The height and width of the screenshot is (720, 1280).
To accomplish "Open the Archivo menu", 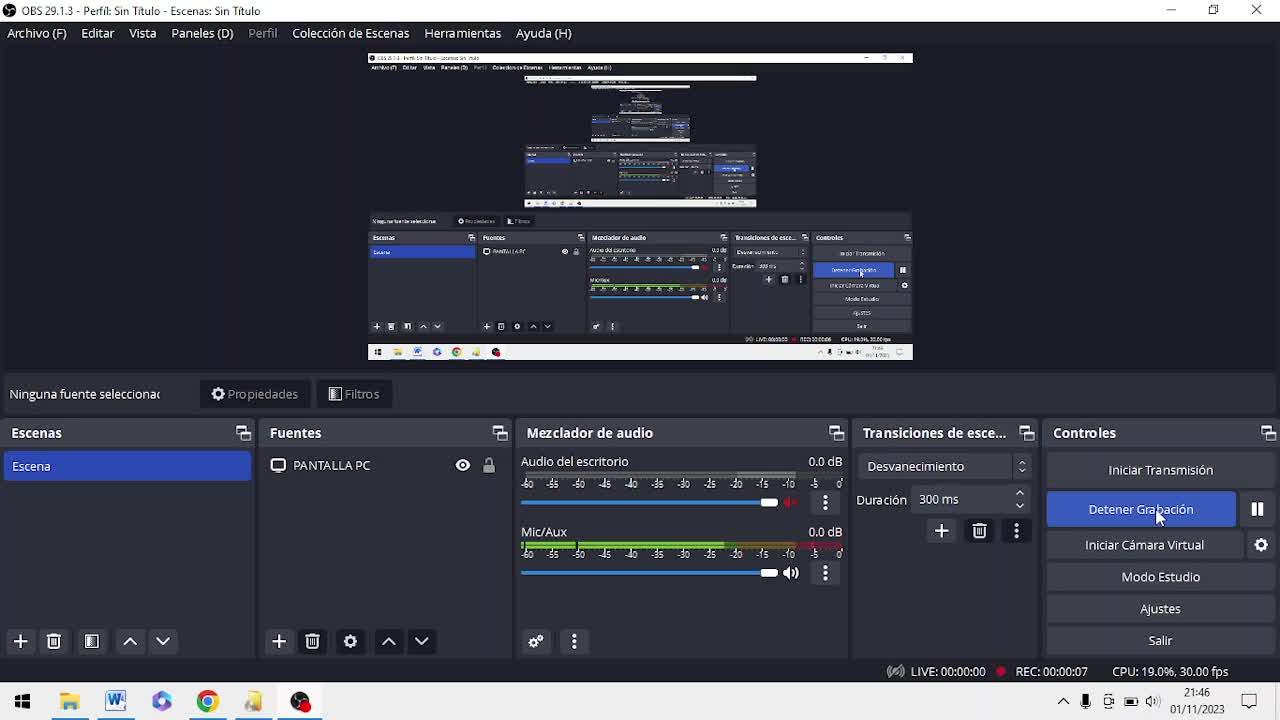I will 37,33.
